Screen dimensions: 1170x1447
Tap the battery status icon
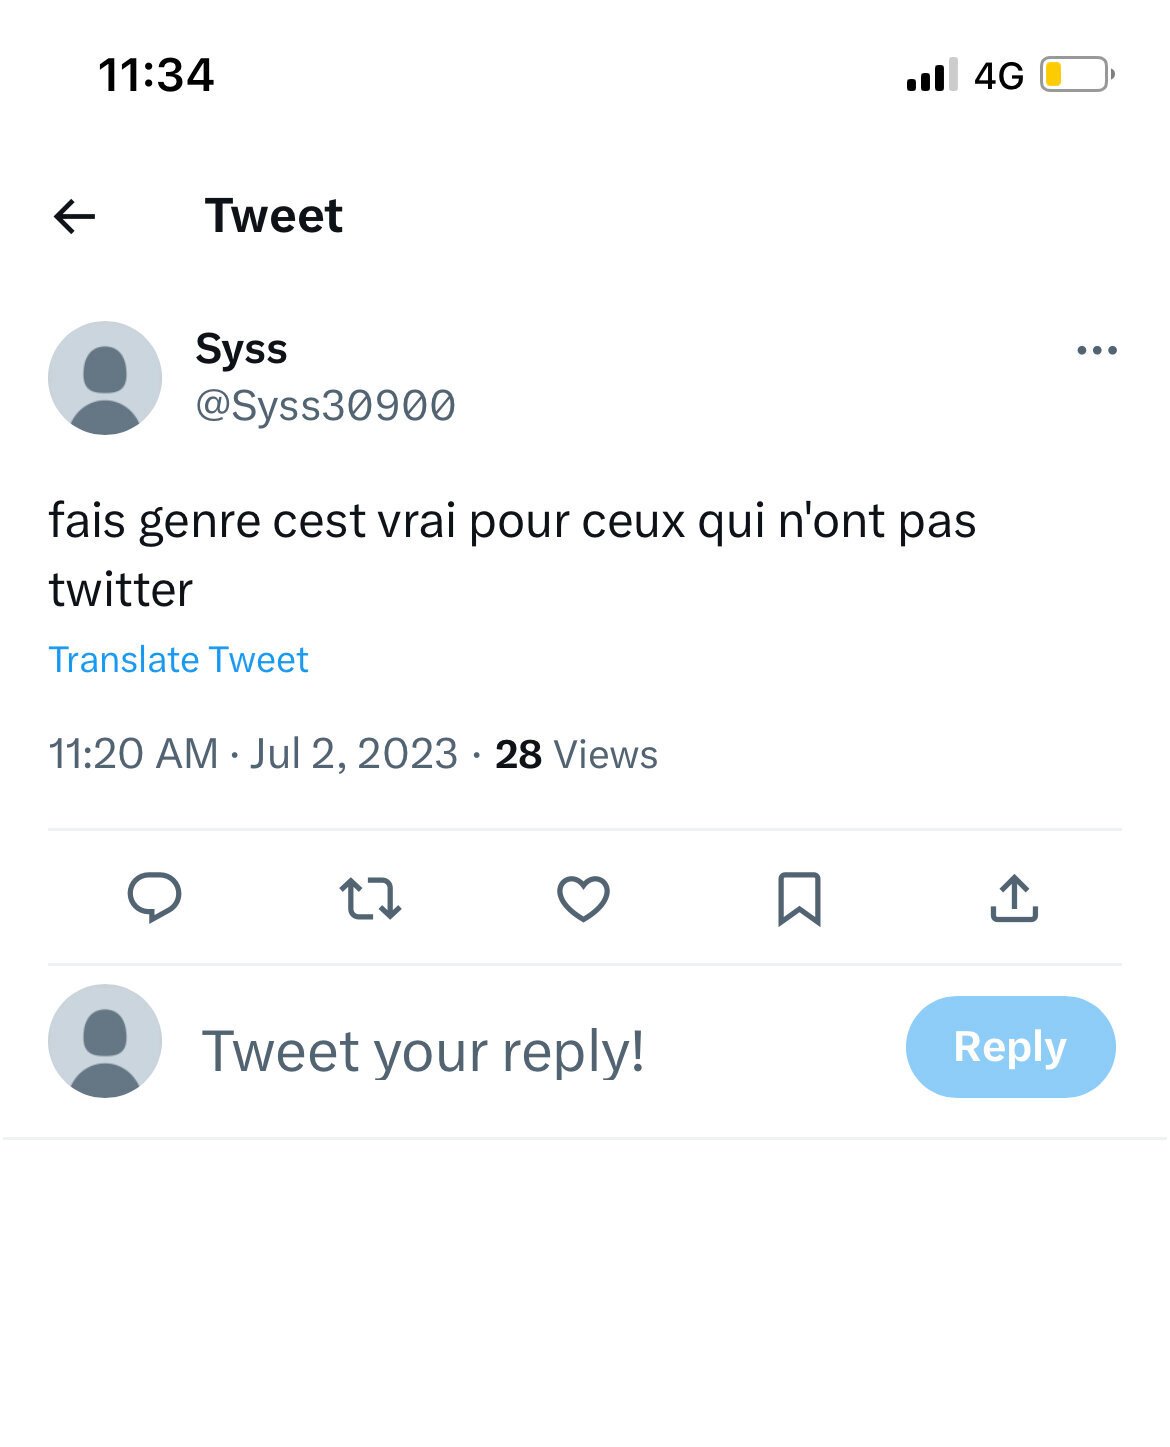click(x=1076, y=75)
